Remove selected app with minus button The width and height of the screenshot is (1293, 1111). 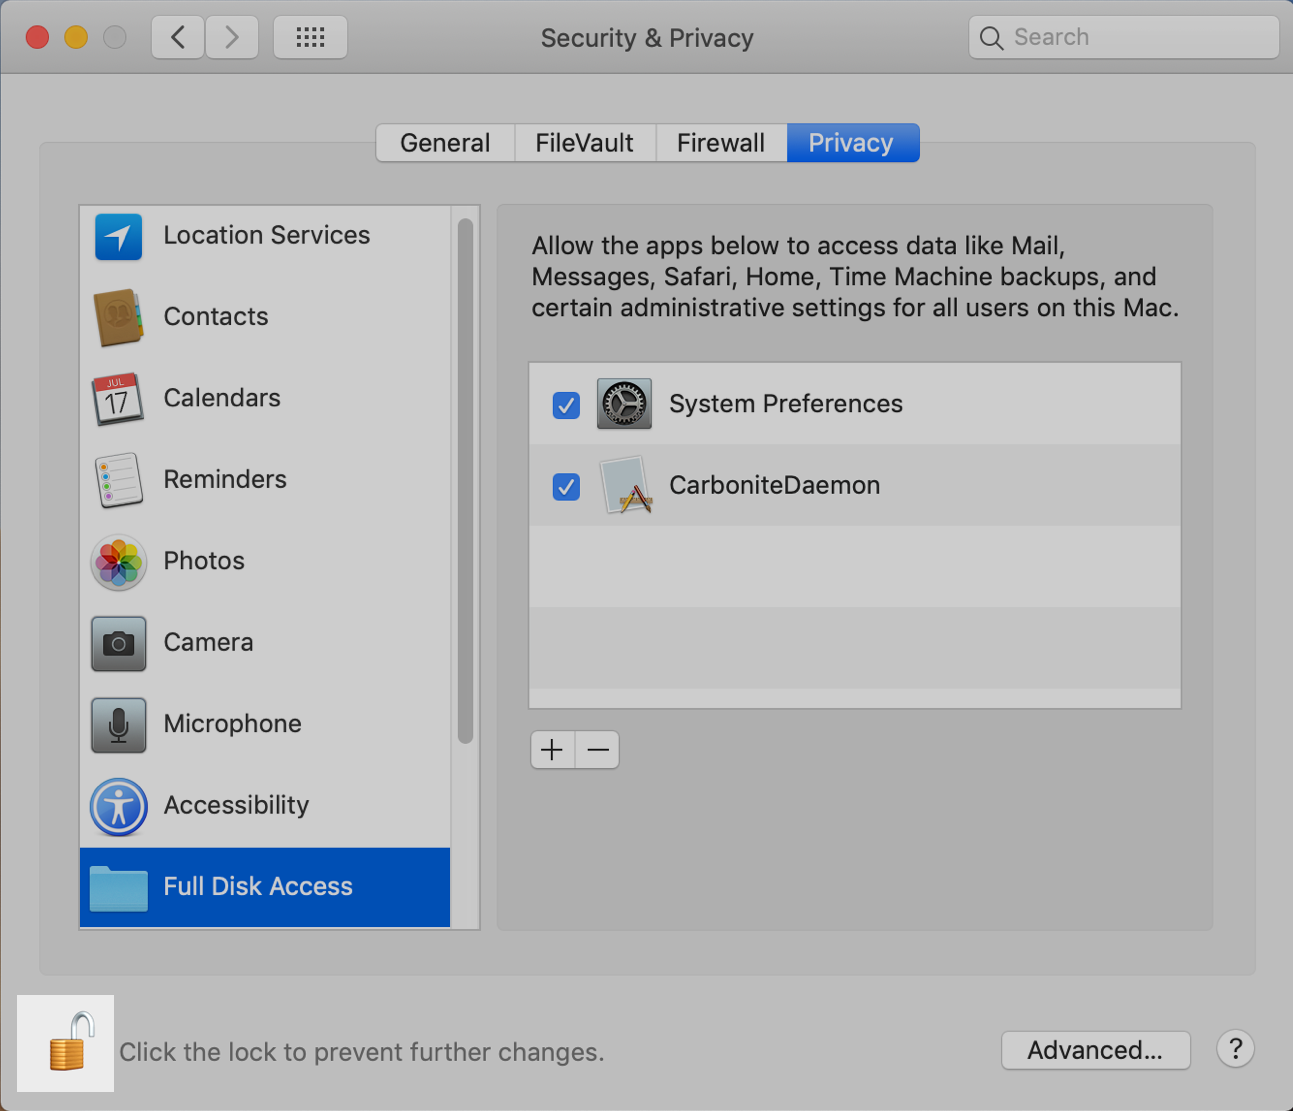coord(597,749)
